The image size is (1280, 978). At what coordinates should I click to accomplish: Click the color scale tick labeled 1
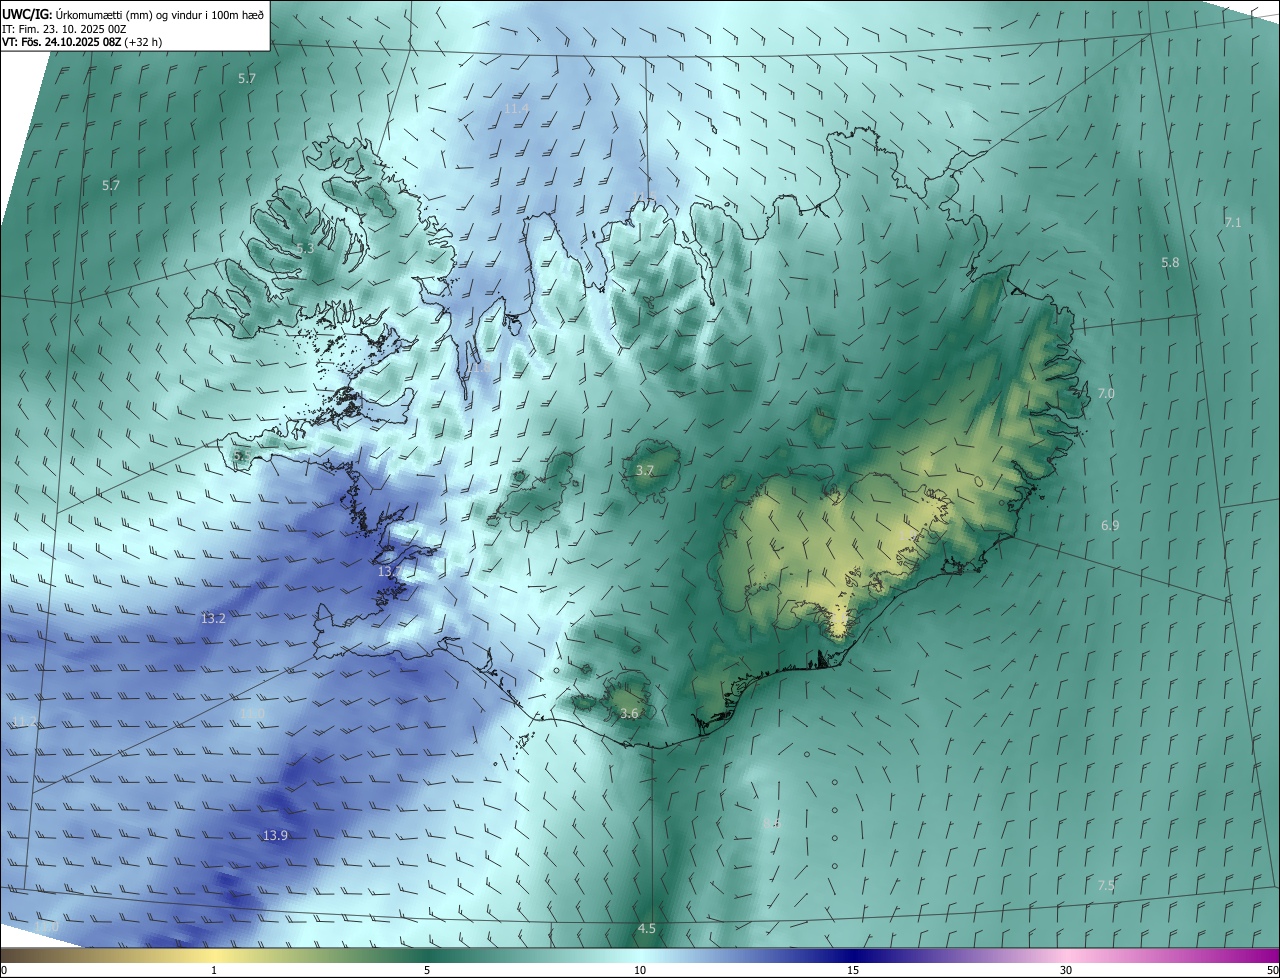[x=214, y=970]
